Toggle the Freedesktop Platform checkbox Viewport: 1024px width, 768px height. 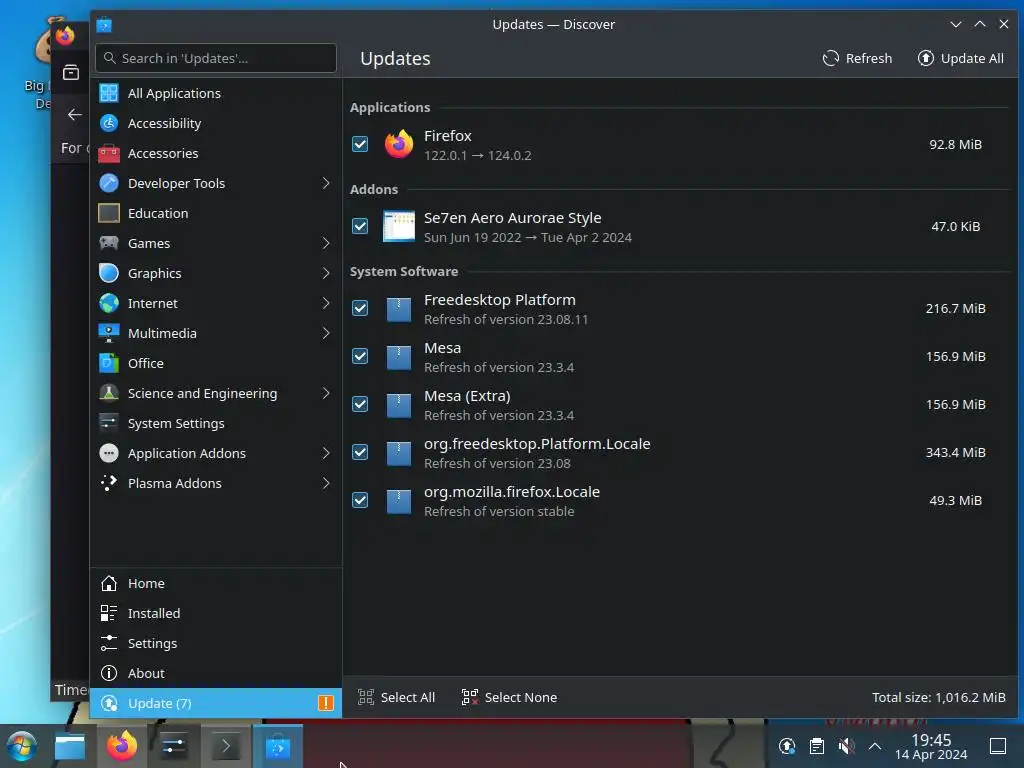click(x=360, y=308)
